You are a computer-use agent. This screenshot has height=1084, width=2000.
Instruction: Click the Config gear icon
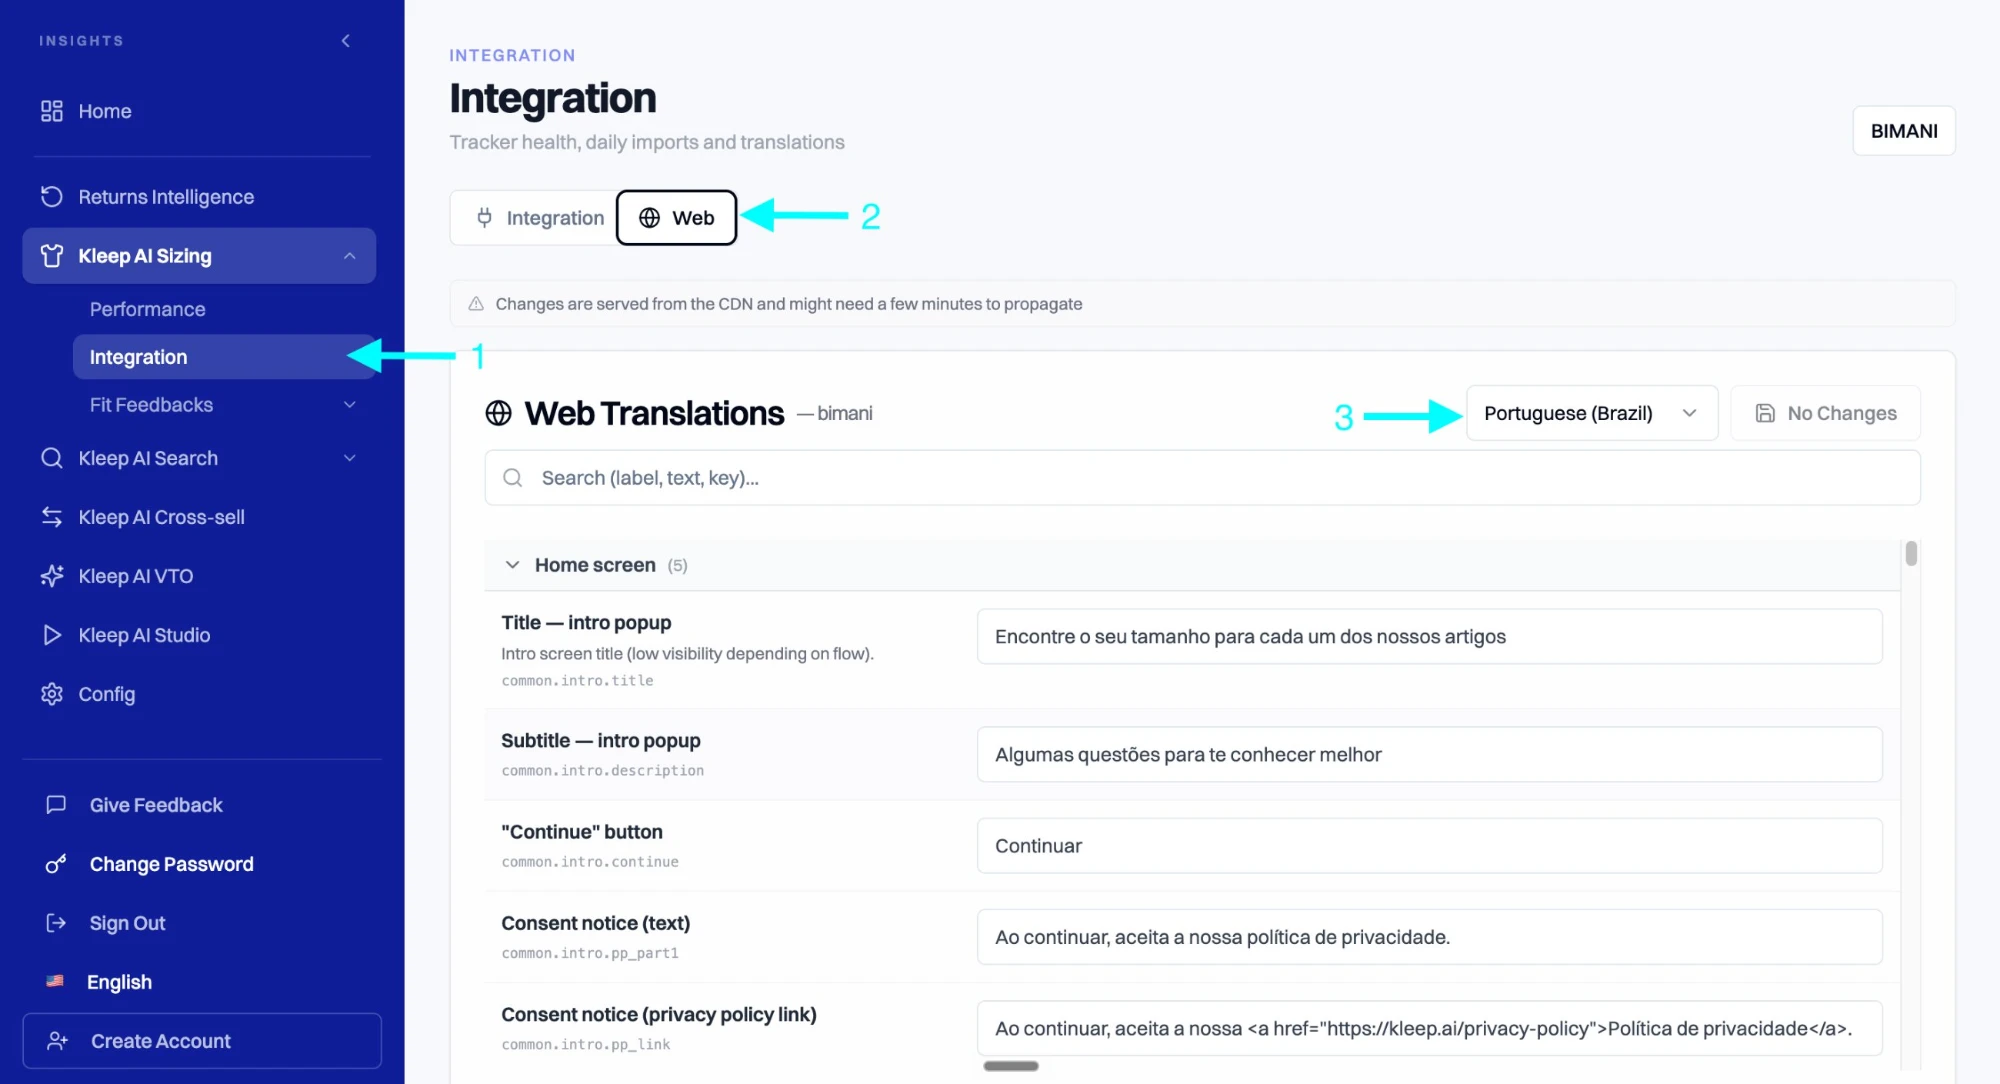tap(52, 694)
